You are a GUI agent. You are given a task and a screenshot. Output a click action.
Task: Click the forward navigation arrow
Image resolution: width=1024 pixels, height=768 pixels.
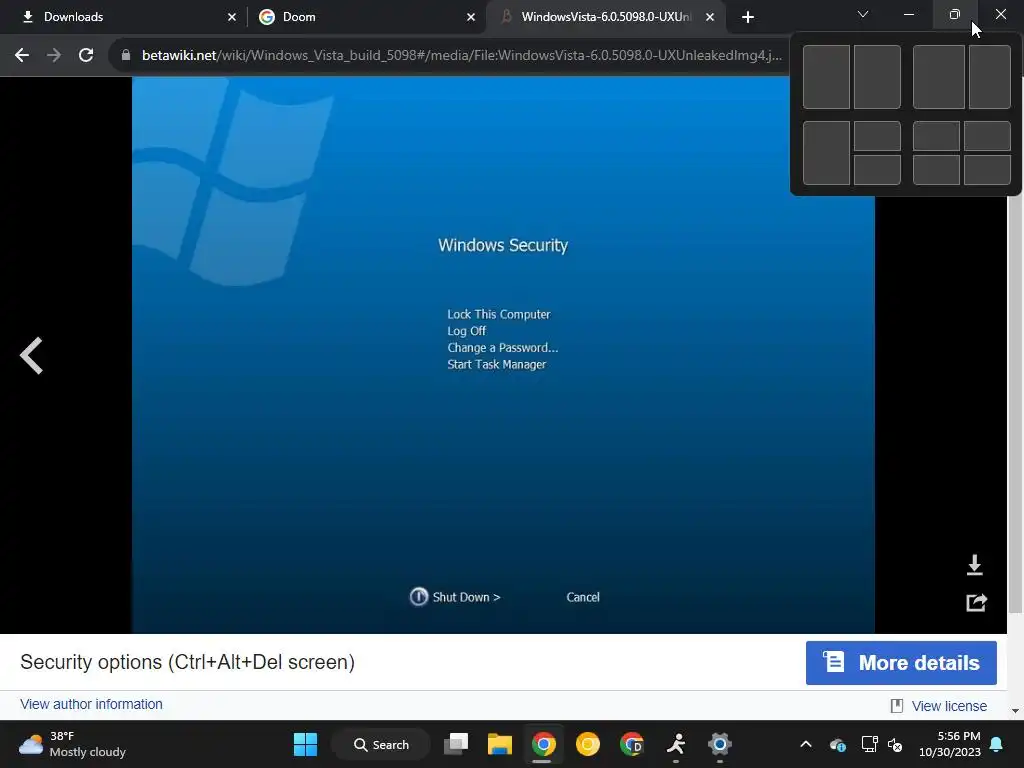[54, 56]
